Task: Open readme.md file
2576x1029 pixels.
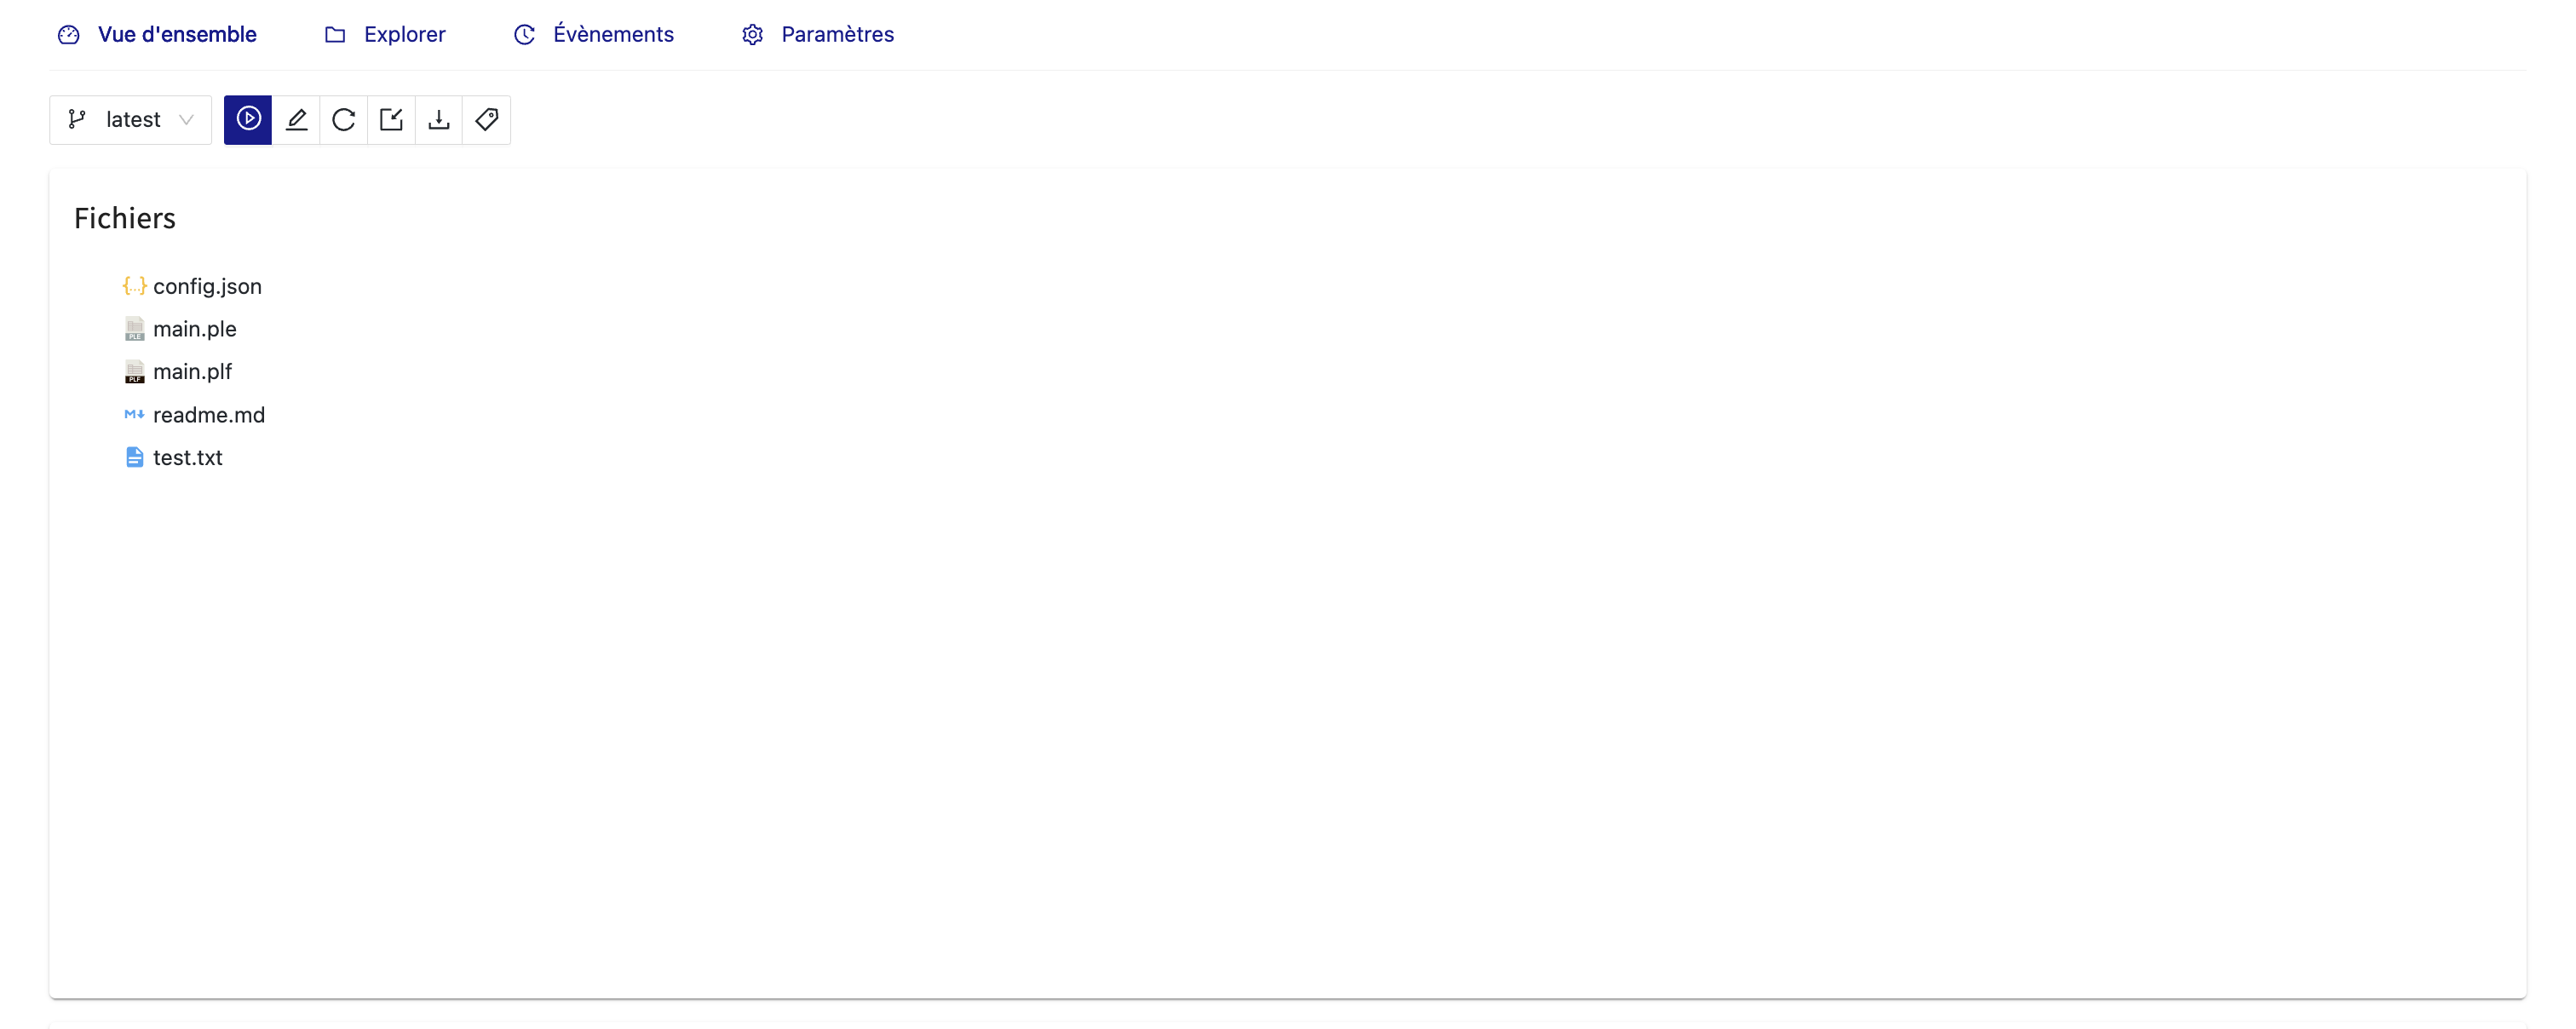Action: [x=209, y=415]
